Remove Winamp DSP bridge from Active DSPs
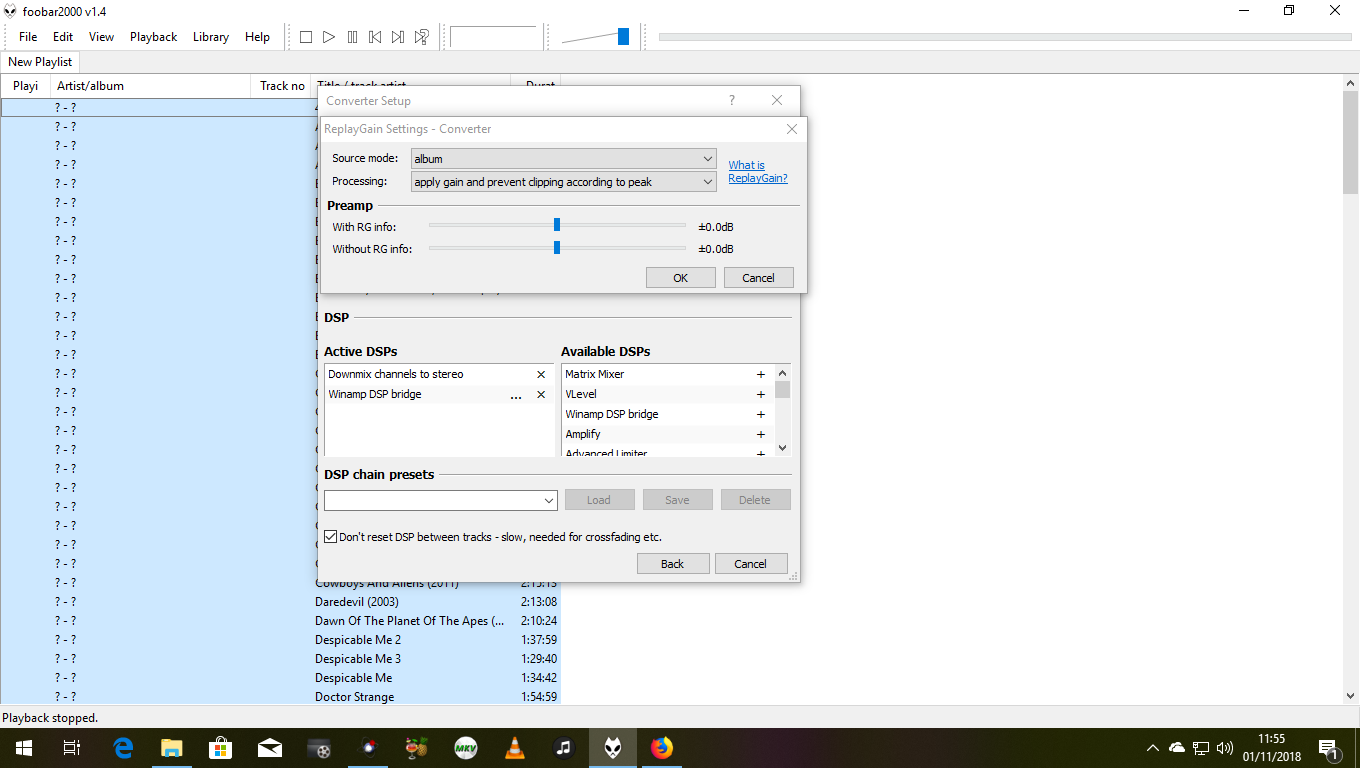Viewport: 1360px width, 768px height. pyautogui.click(x=541, y=394)
